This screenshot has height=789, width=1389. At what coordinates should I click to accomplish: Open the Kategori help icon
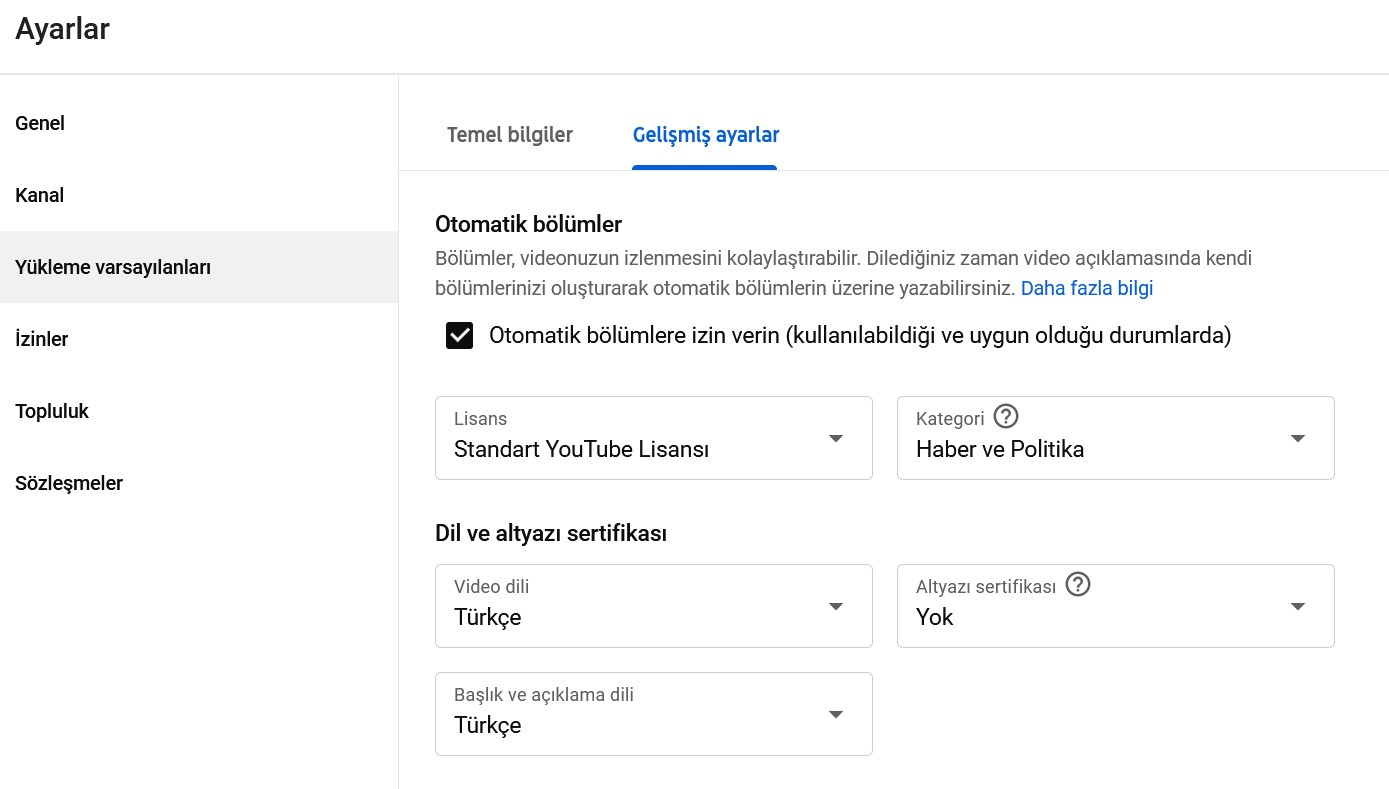pyautogui.click(x=1006, y=416)
